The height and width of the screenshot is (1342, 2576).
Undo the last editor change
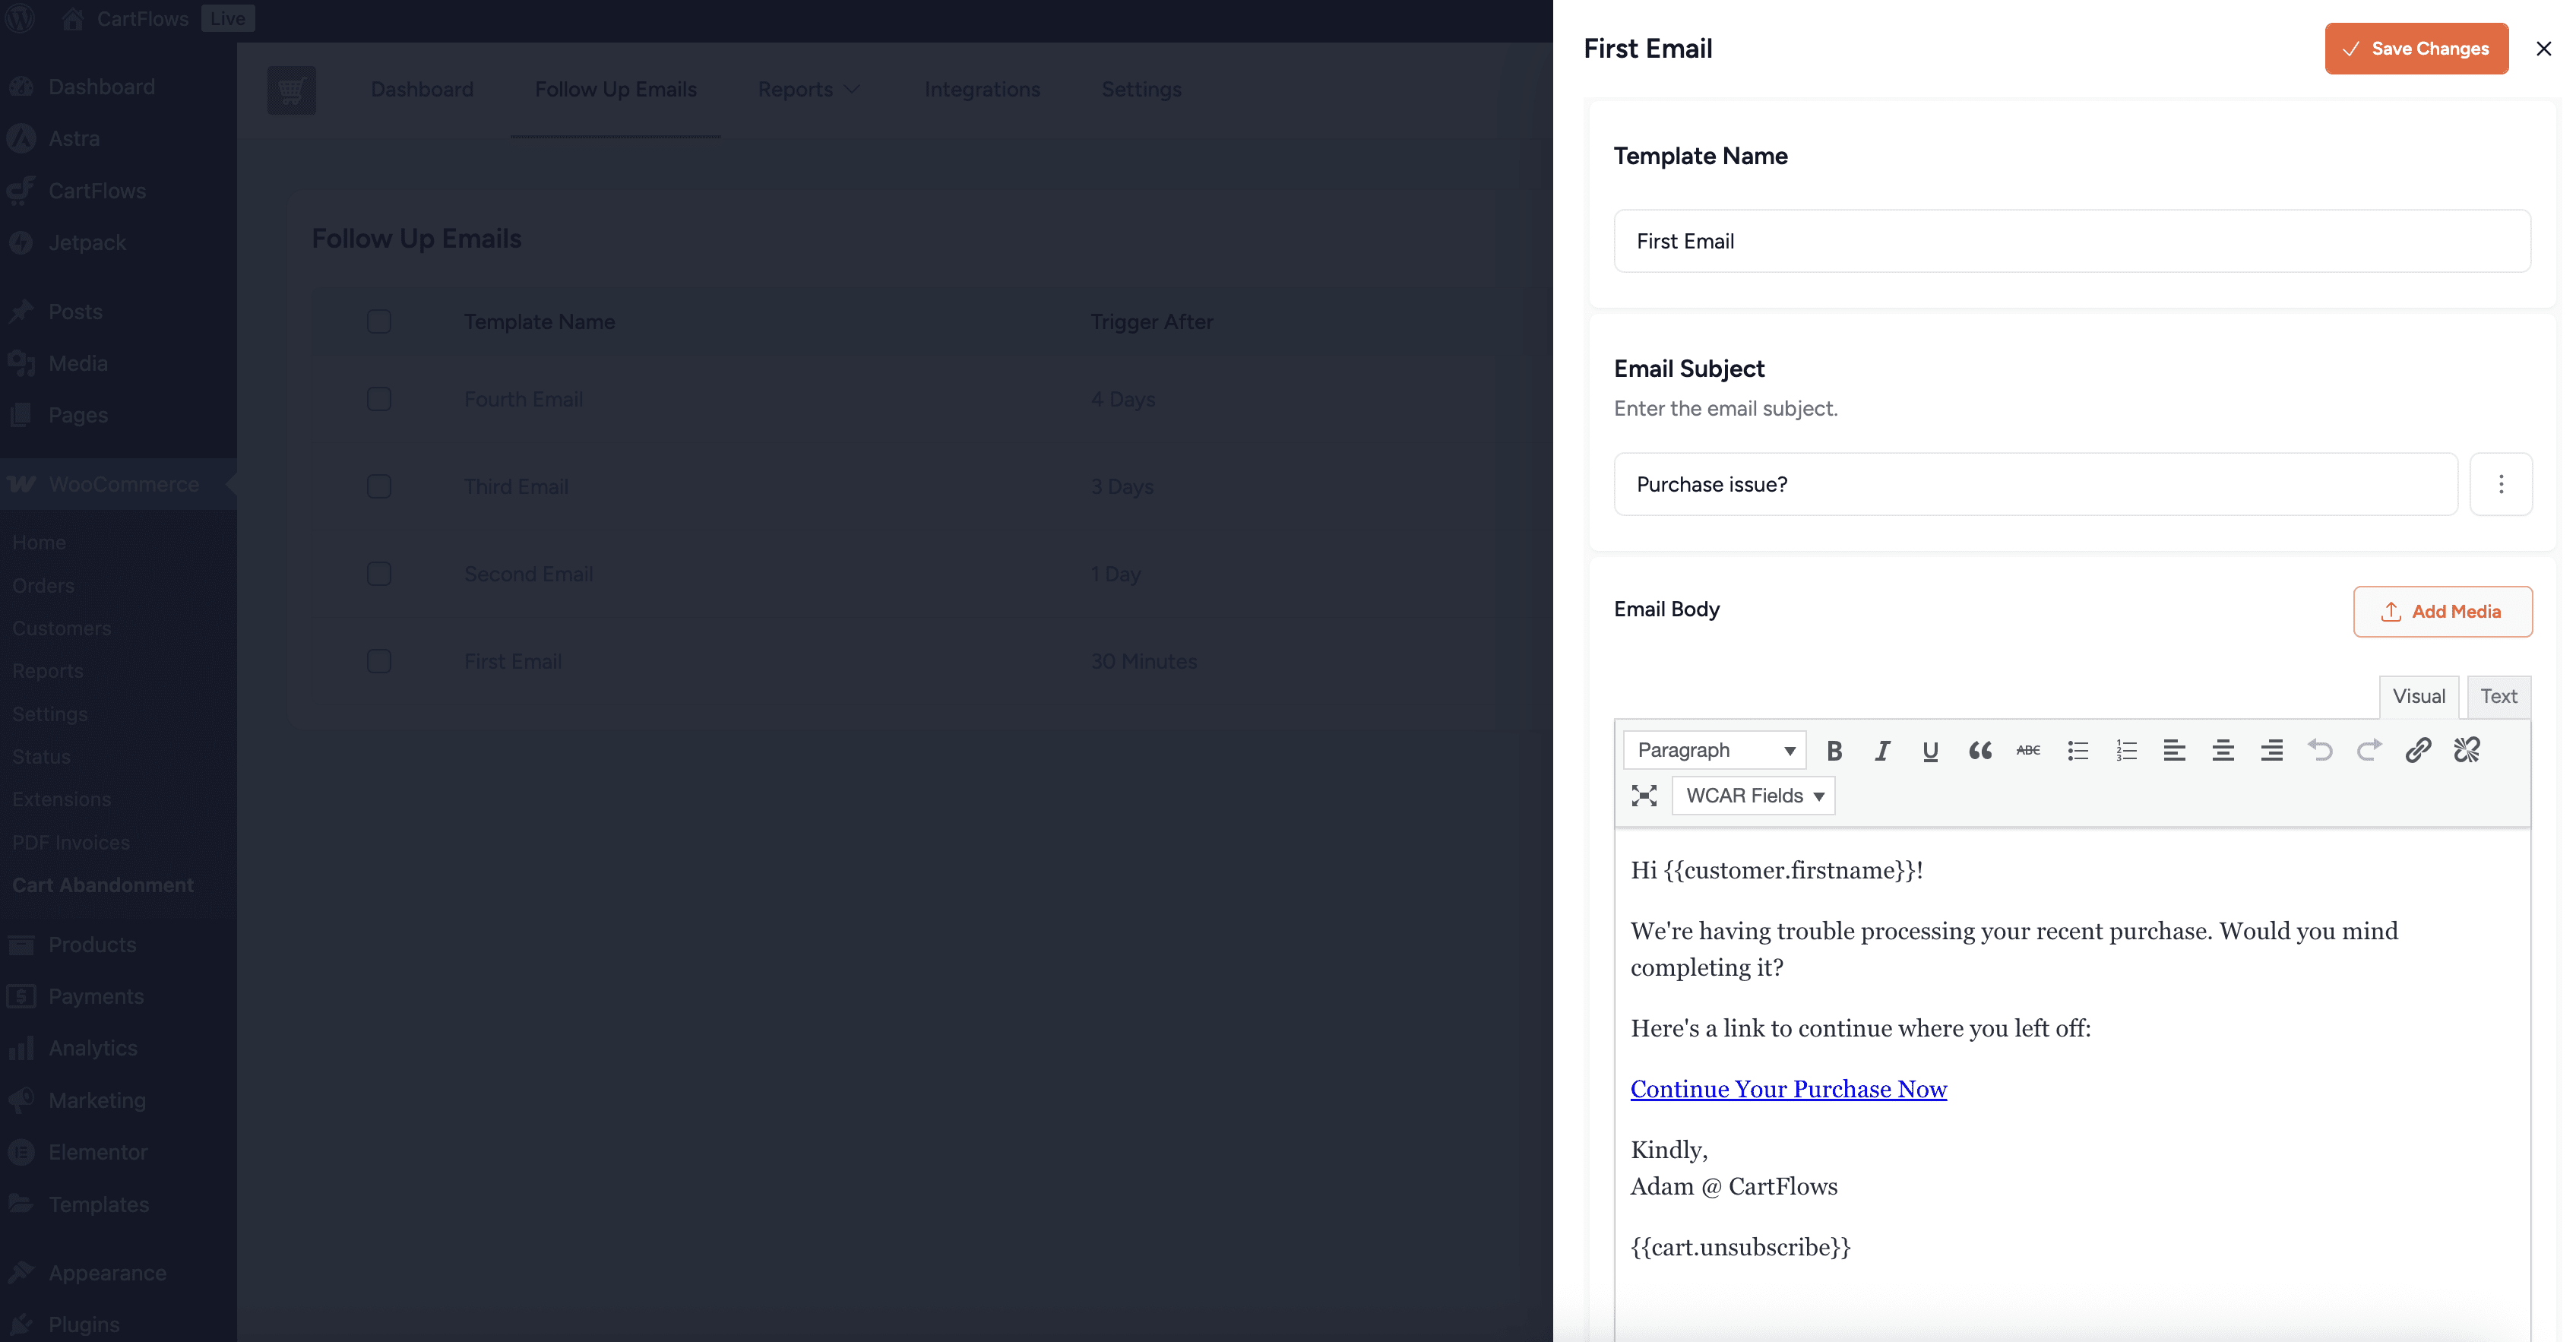tap(2320, 750)
